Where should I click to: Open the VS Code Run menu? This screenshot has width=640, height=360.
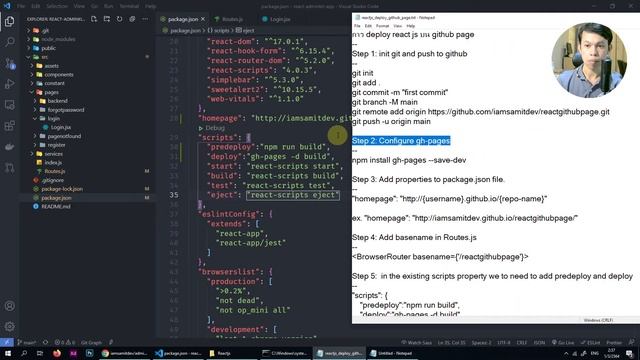point(109,6)
